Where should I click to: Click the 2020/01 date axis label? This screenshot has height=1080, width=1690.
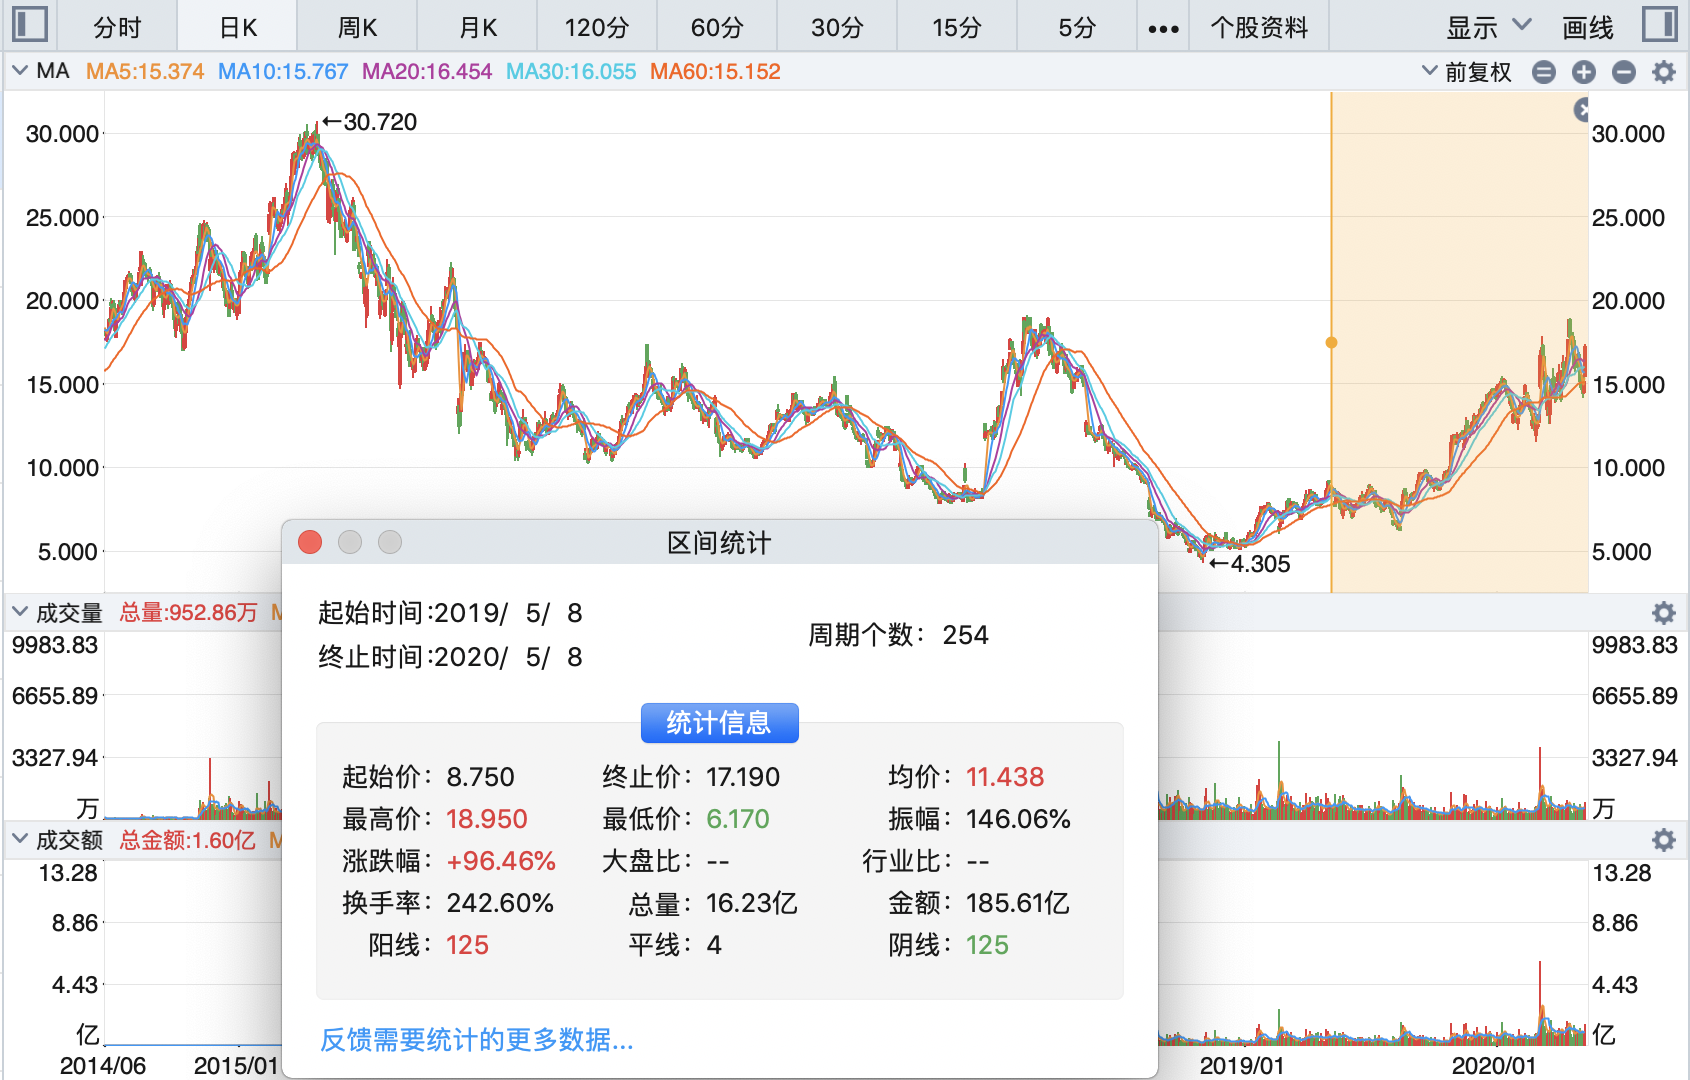(x=1493, y=1066)
